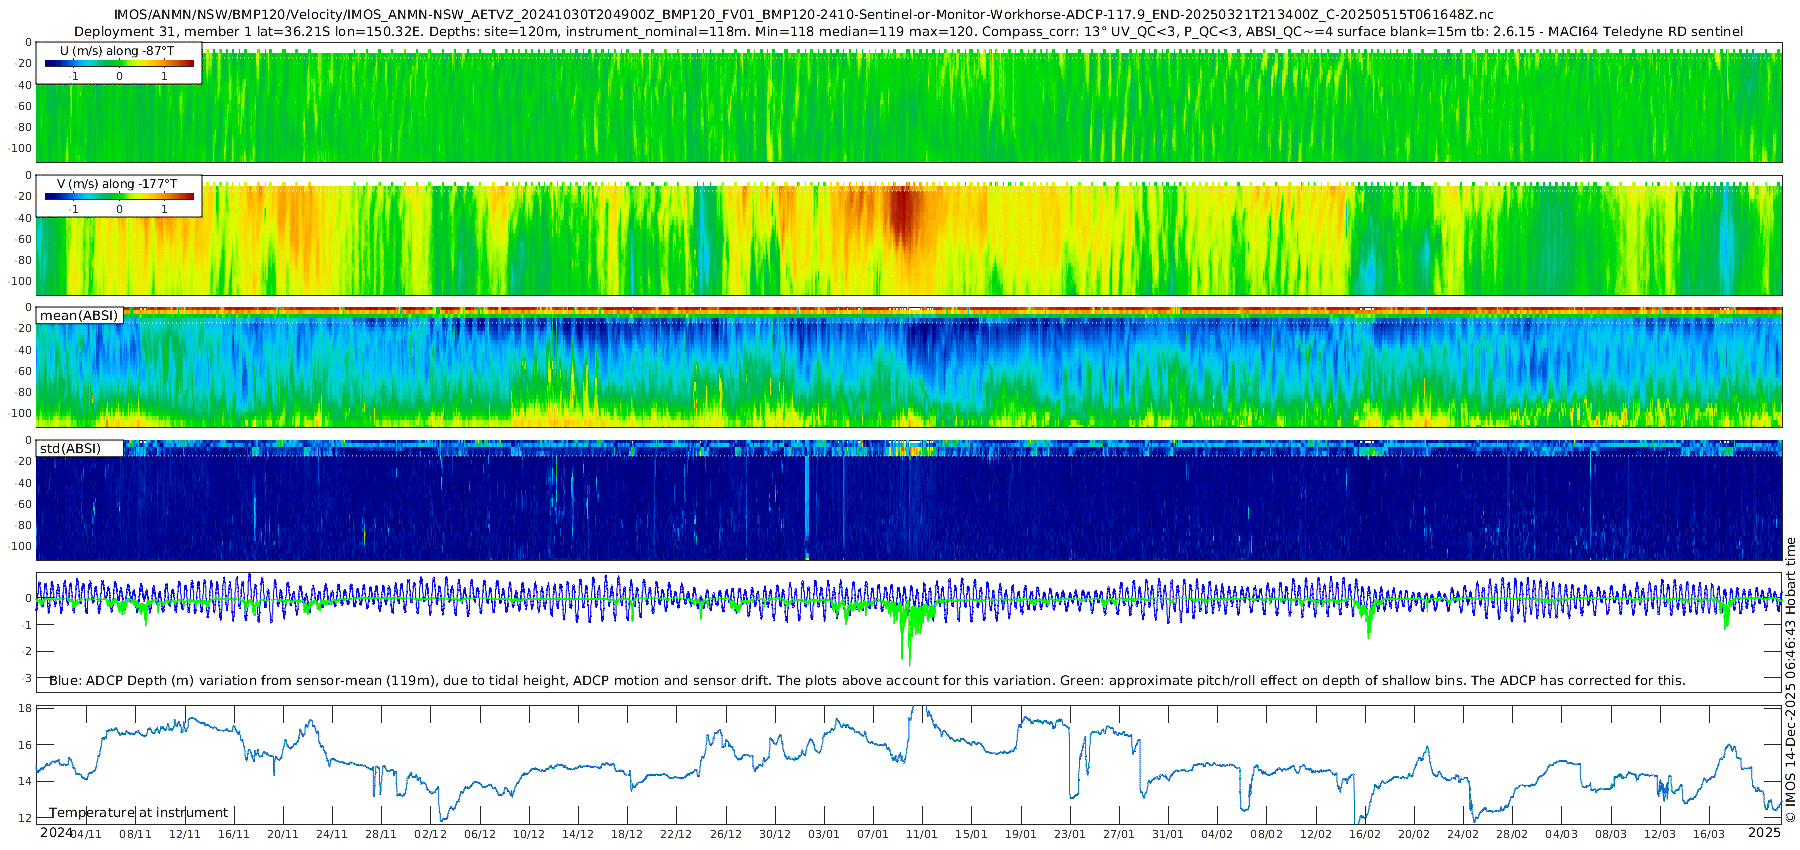1800x850 pixels.
Task: Click the large green pitch/roll spike in depth plot
Action: click(908, 640)
